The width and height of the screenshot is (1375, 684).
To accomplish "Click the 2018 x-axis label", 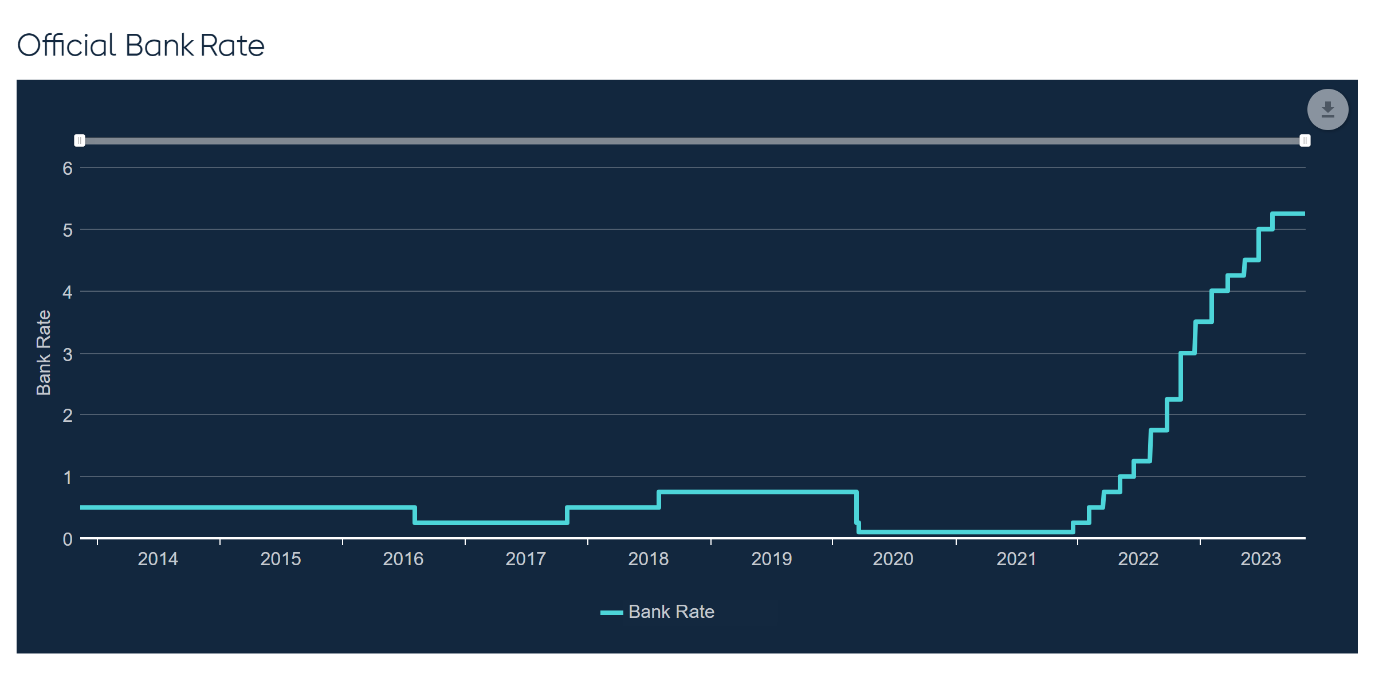I will pyautogui.click(x=648, y=559).
